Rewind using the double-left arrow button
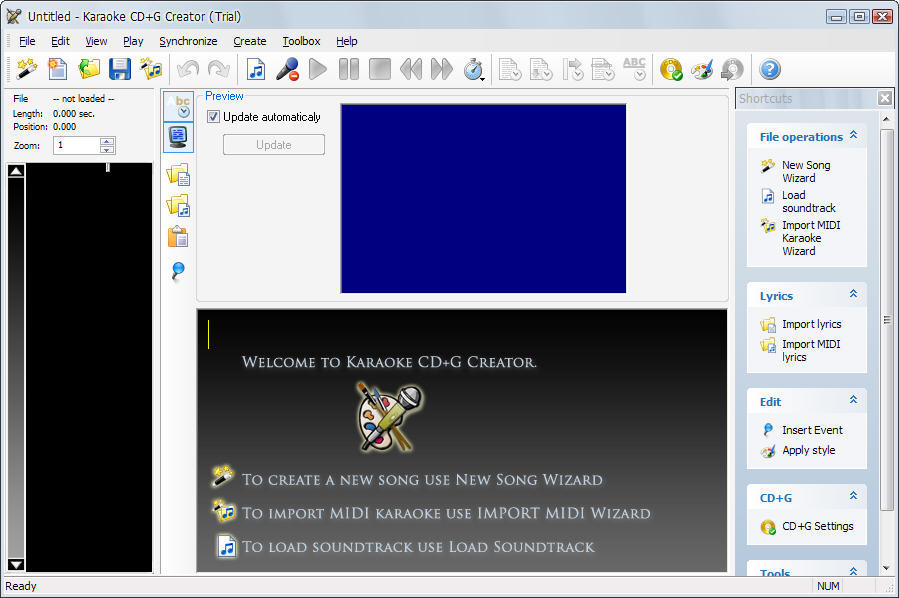Image resolution: width=899 pixels, height=598 pixels. (411, 69)
